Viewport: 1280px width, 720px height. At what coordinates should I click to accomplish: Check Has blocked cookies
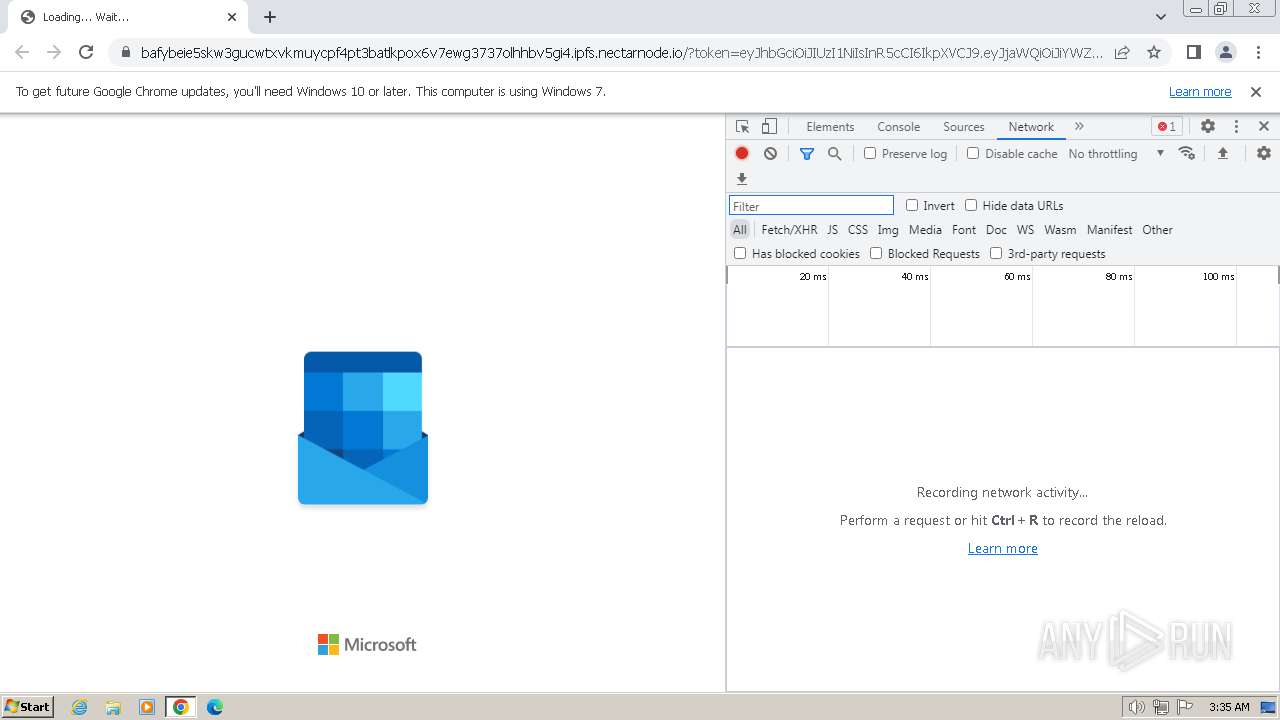740,253
